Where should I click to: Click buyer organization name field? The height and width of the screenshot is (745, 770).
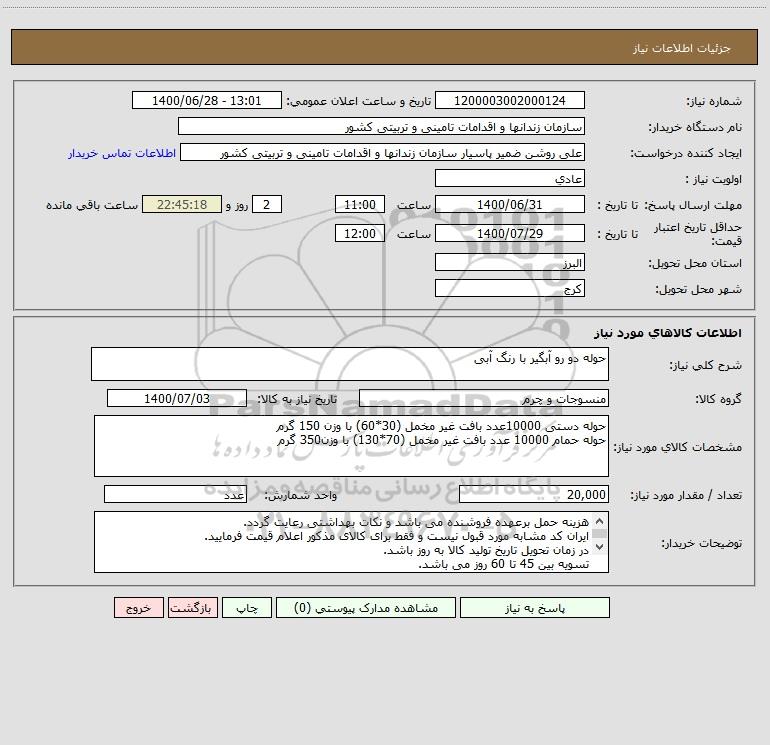point(381,126)
